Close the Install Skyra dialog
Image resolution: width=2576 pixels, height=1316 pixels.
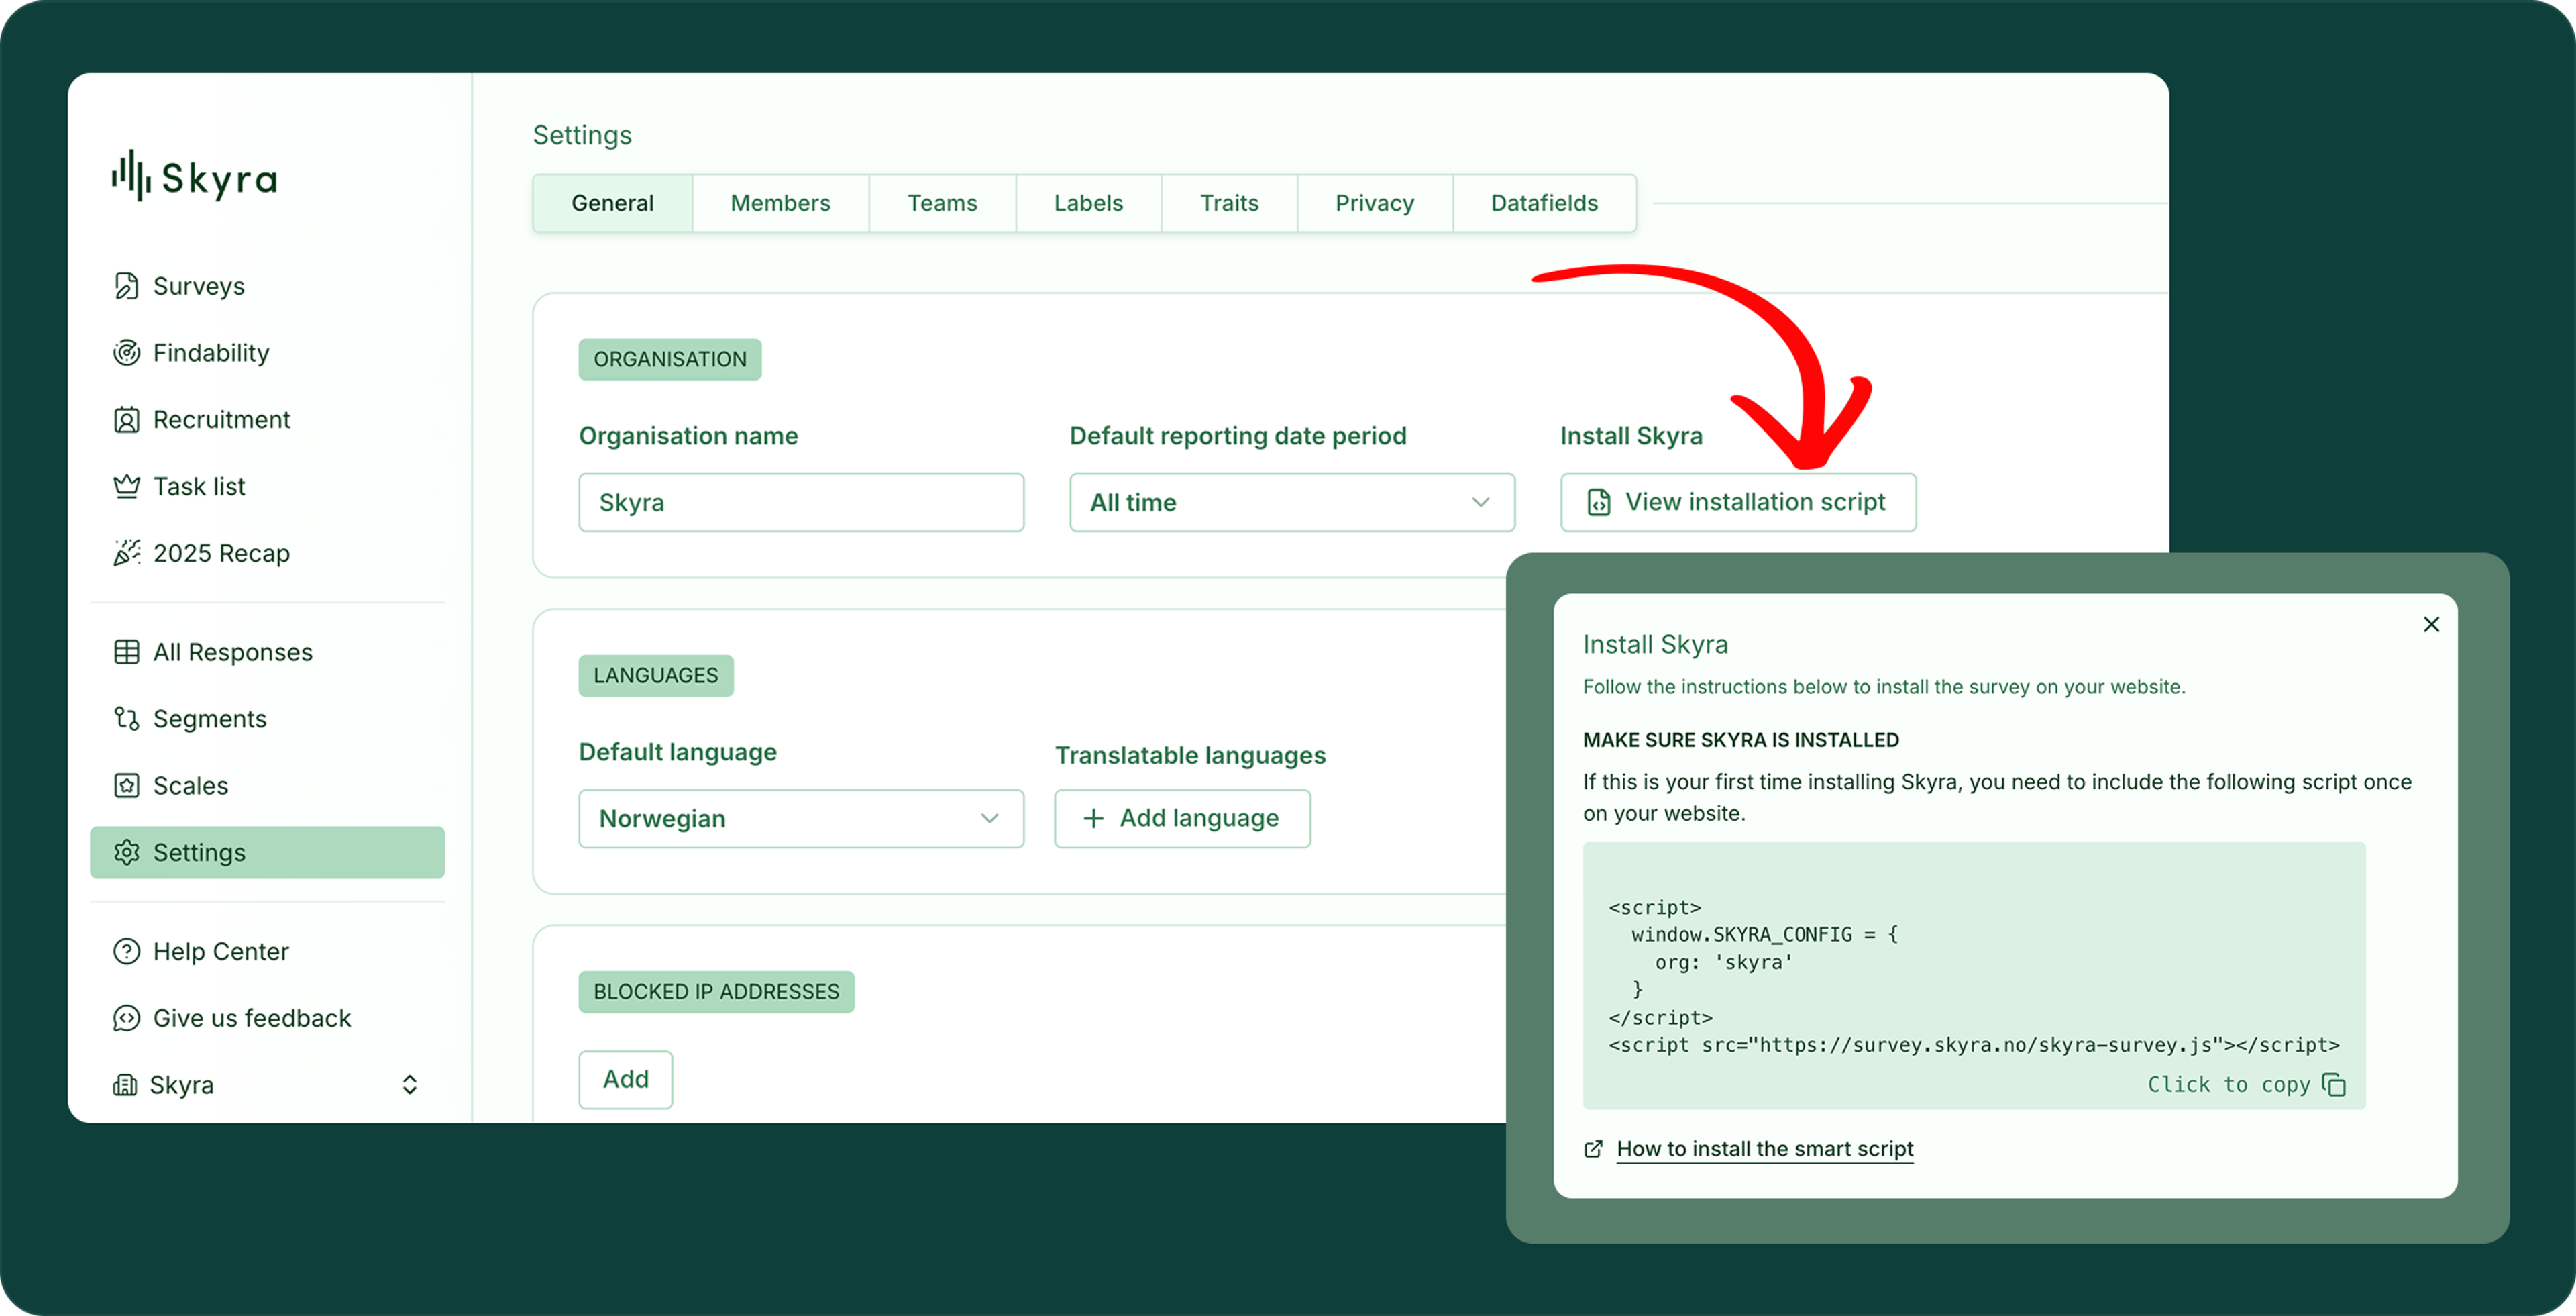tap(2432, 625)
